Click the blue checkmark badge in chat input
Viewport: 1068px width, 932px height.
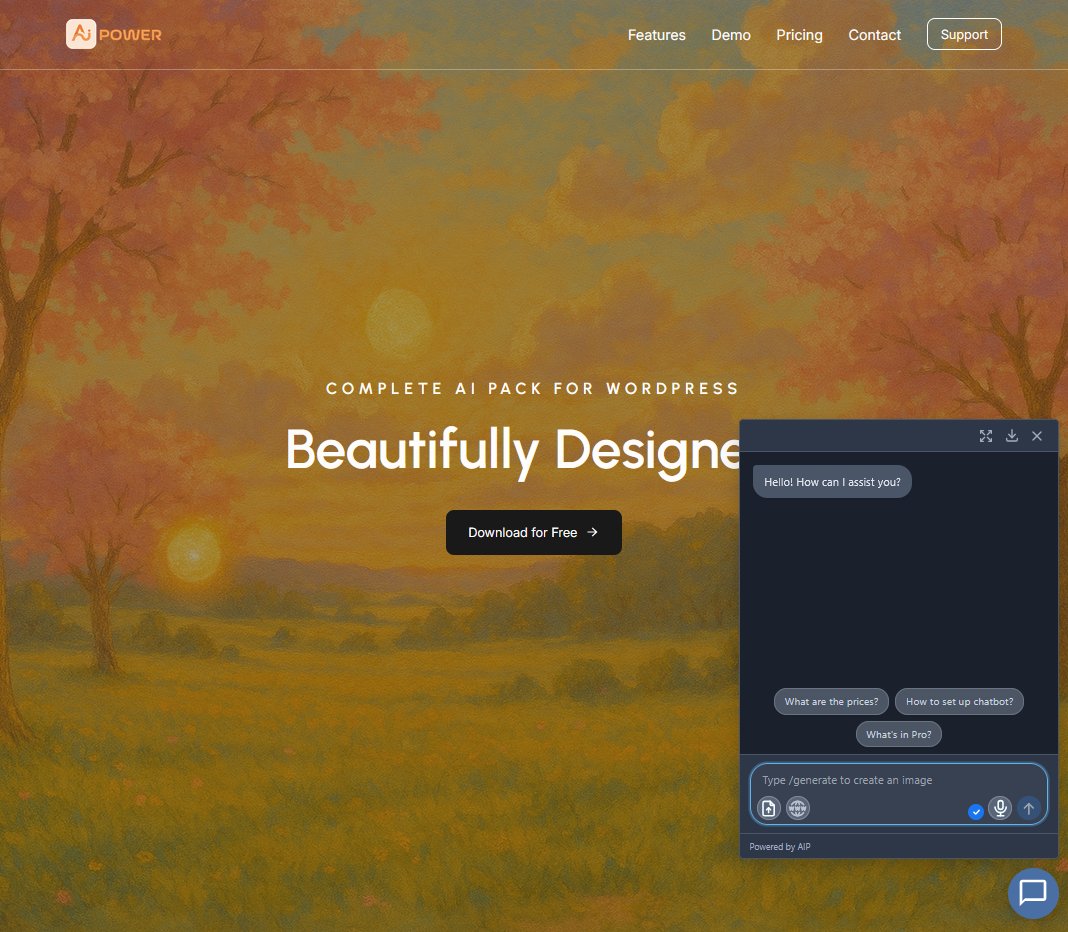click(976, 812)
